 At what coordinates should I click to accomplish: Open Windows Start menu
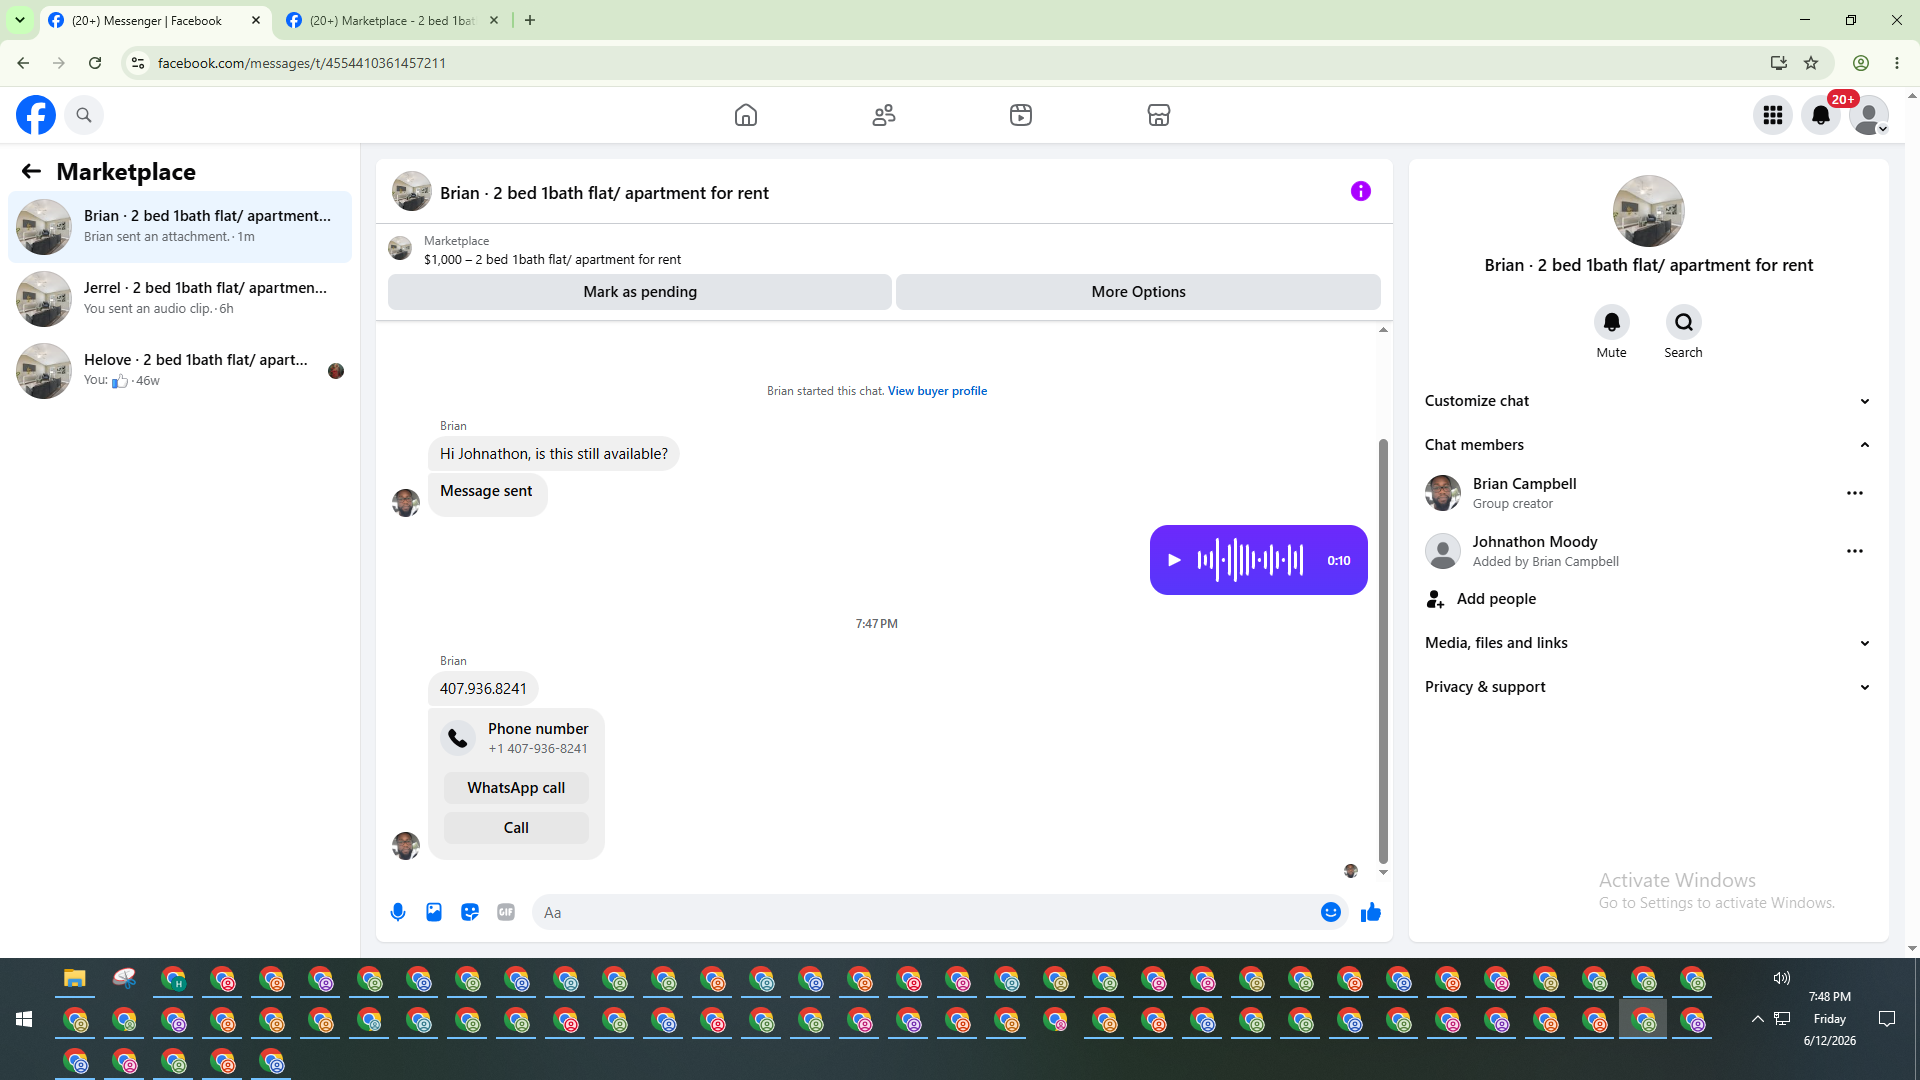(24, 1019)
